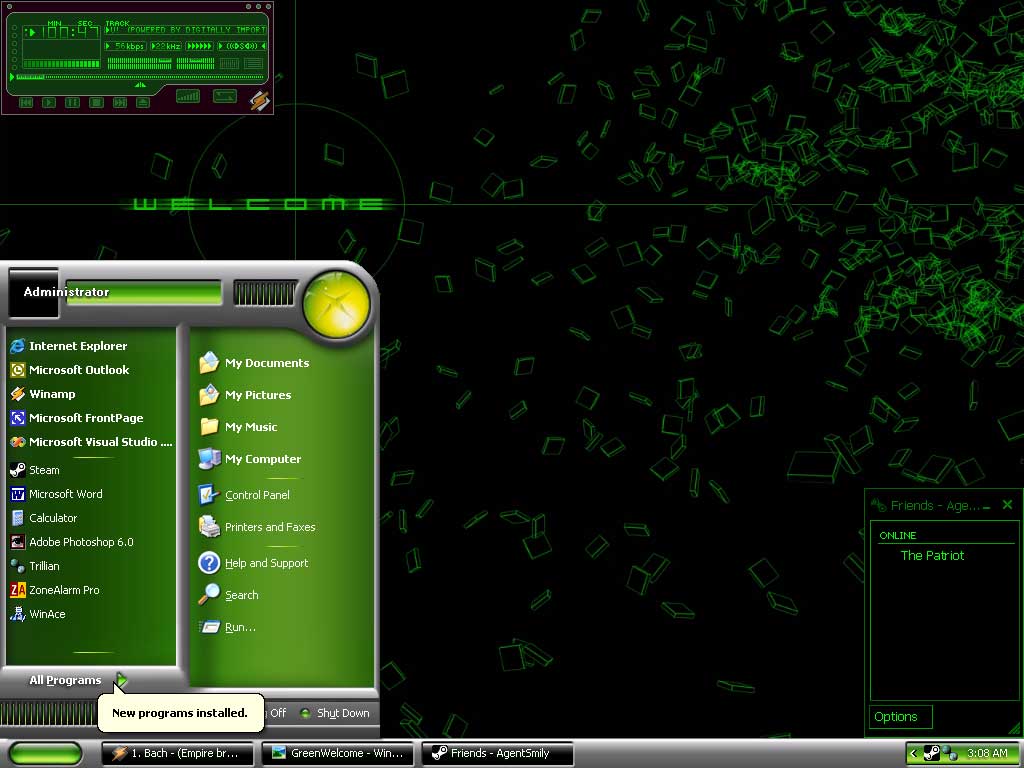Open the green Start button
The height and width of the screenshot is (768, 1024).
(x=45, y=753)
